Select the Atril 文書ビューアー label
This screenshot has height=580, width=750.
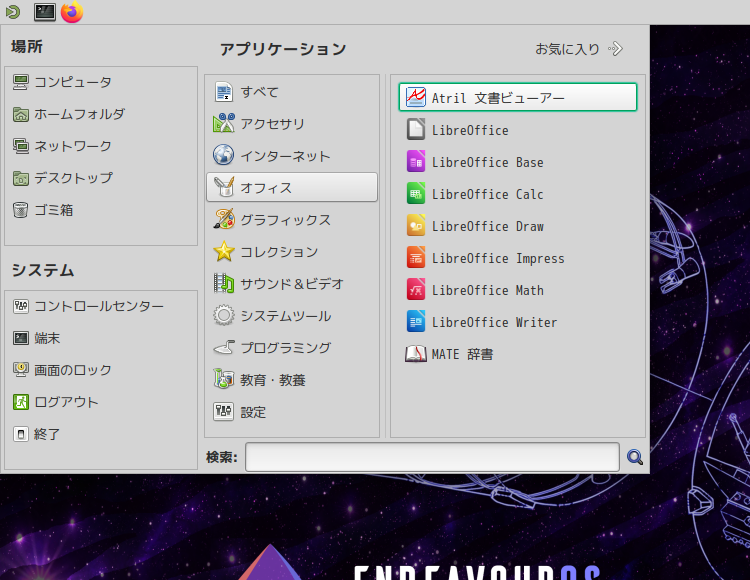coord(498,98)
